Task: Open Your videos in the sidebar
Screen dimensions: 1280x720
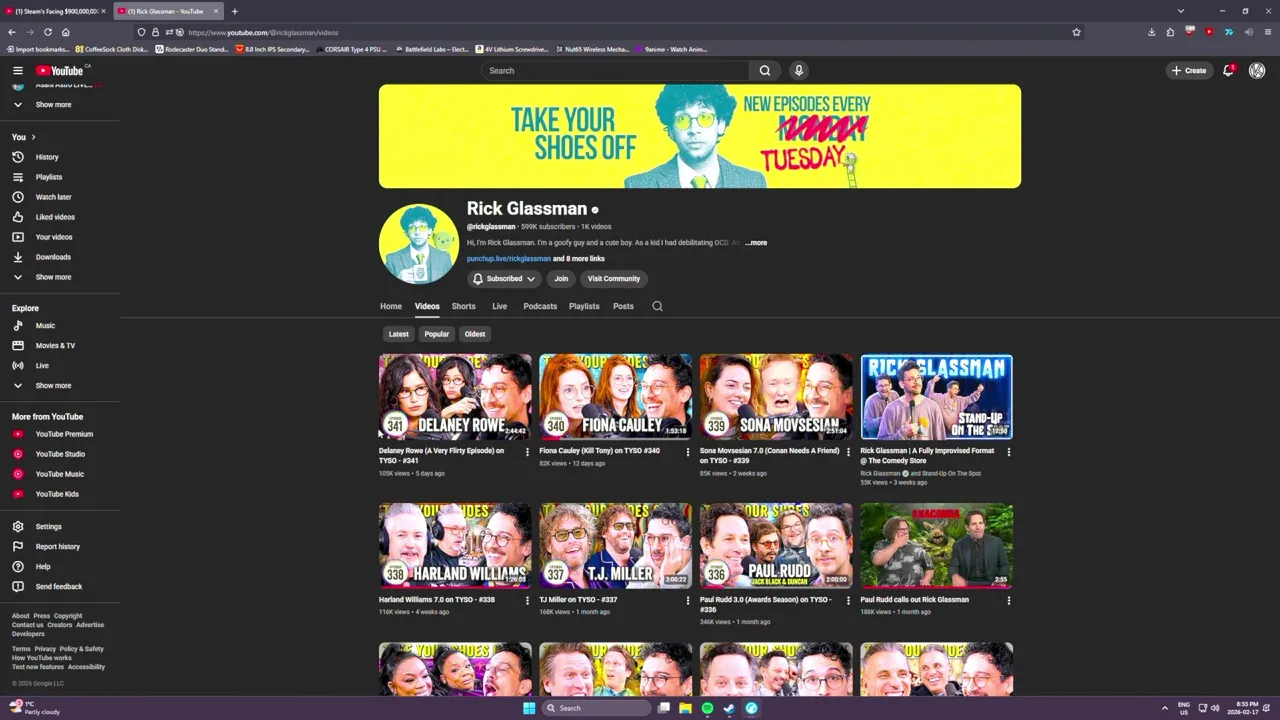Action: (54, 237)
